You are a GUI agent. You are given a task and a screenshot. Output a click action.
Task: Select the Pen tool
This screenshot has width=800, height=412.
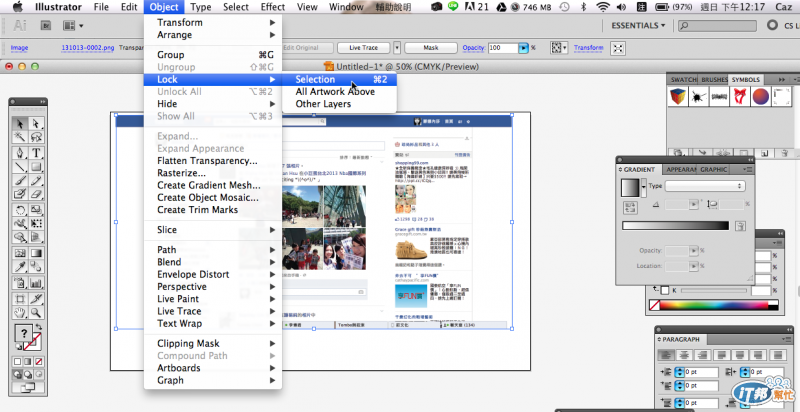coord(20,153)
